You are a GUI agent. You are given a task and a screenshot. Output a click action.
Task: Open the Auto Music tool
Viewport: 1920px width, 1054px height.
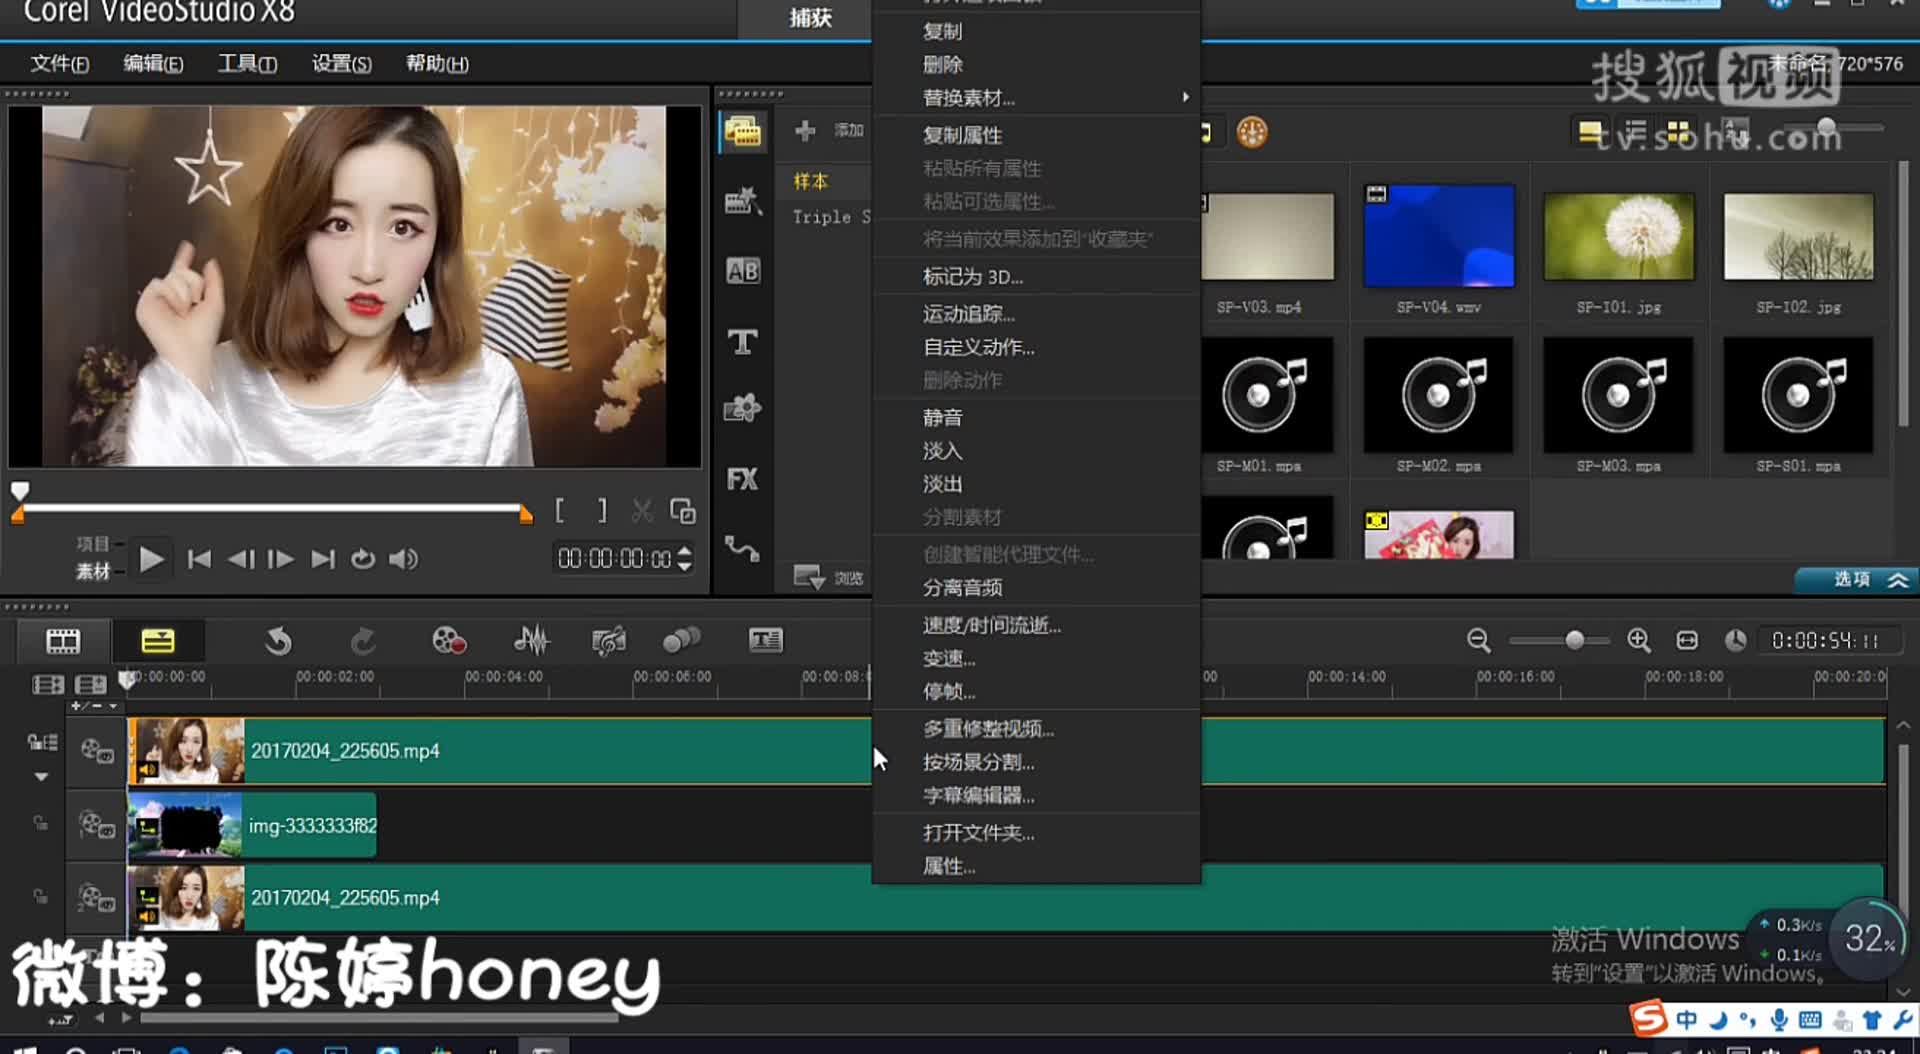[609, 641]
